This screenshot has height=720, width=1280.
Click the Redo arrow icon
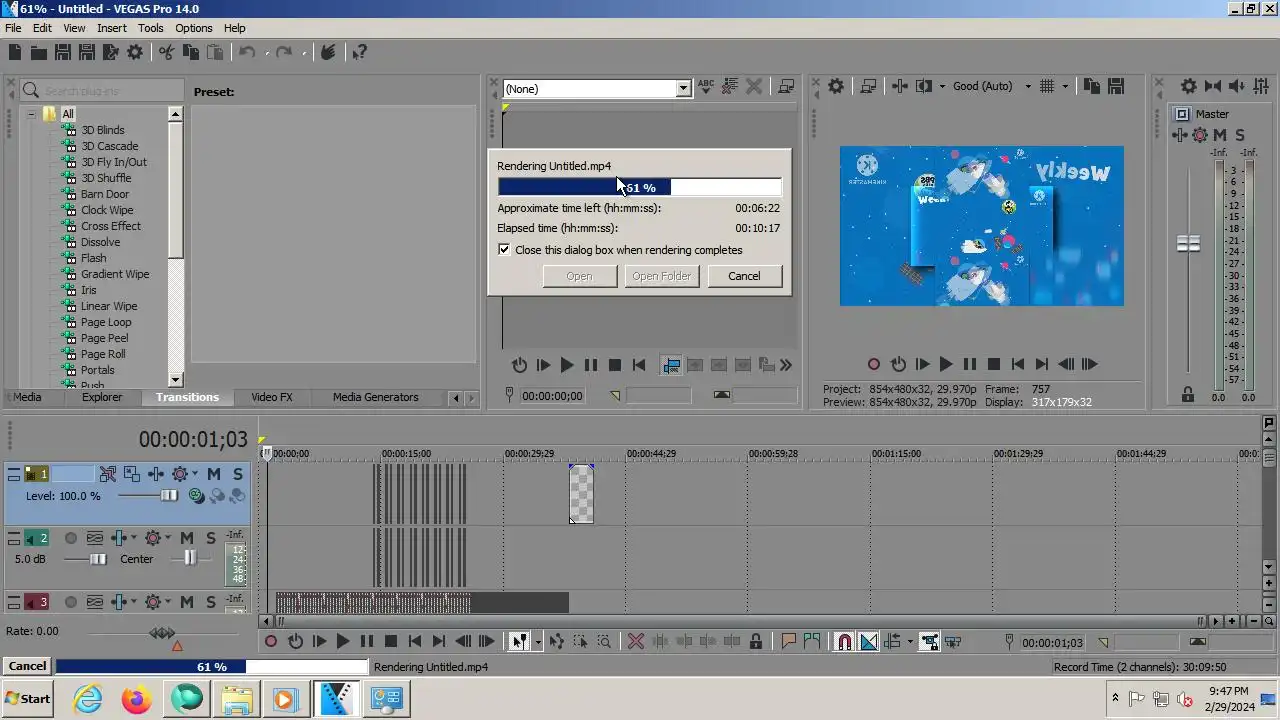[x=284, y=53]
